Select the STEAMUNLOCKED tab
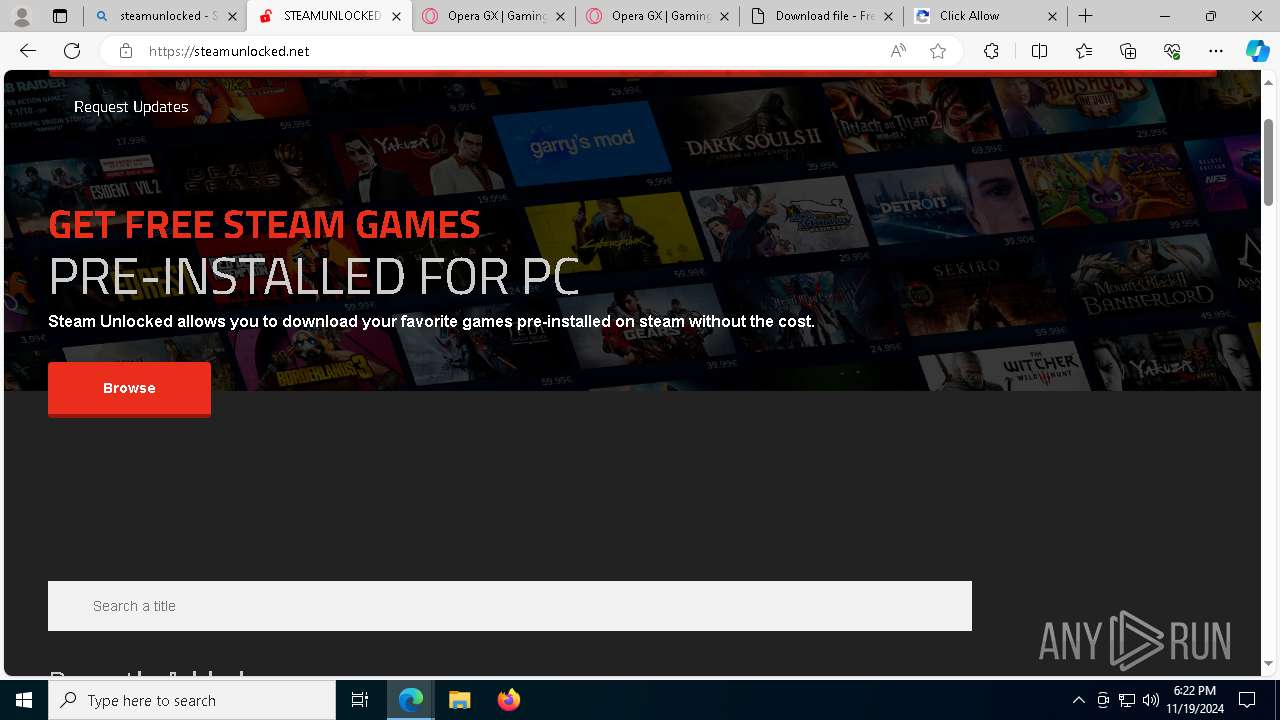The image size is (1280, 720). [330, 16]
